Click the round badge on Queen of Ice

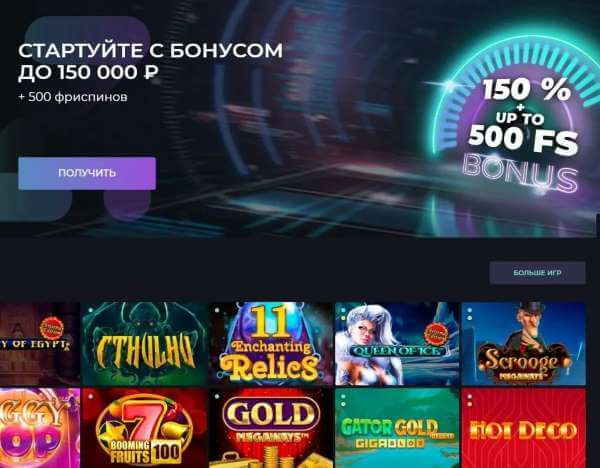click(435, 333)
